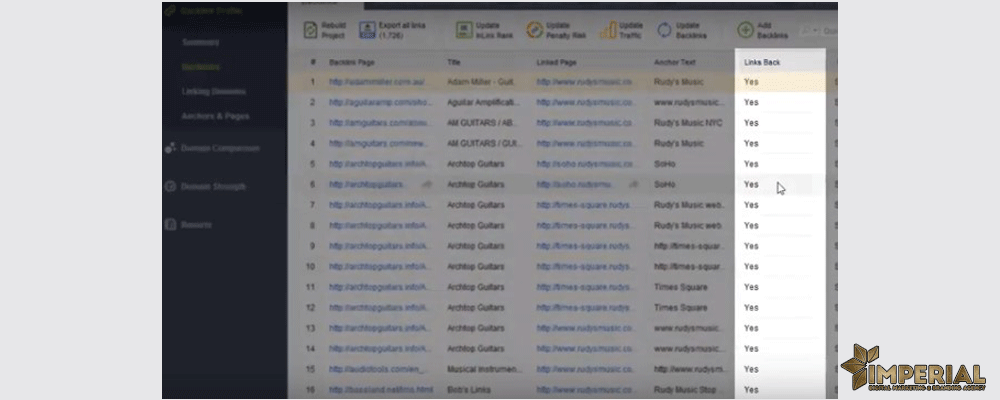Click the Rebuild Project toolbar icon
The height and width of the screenshot is (400, 1000).
[x=311, y=30]
